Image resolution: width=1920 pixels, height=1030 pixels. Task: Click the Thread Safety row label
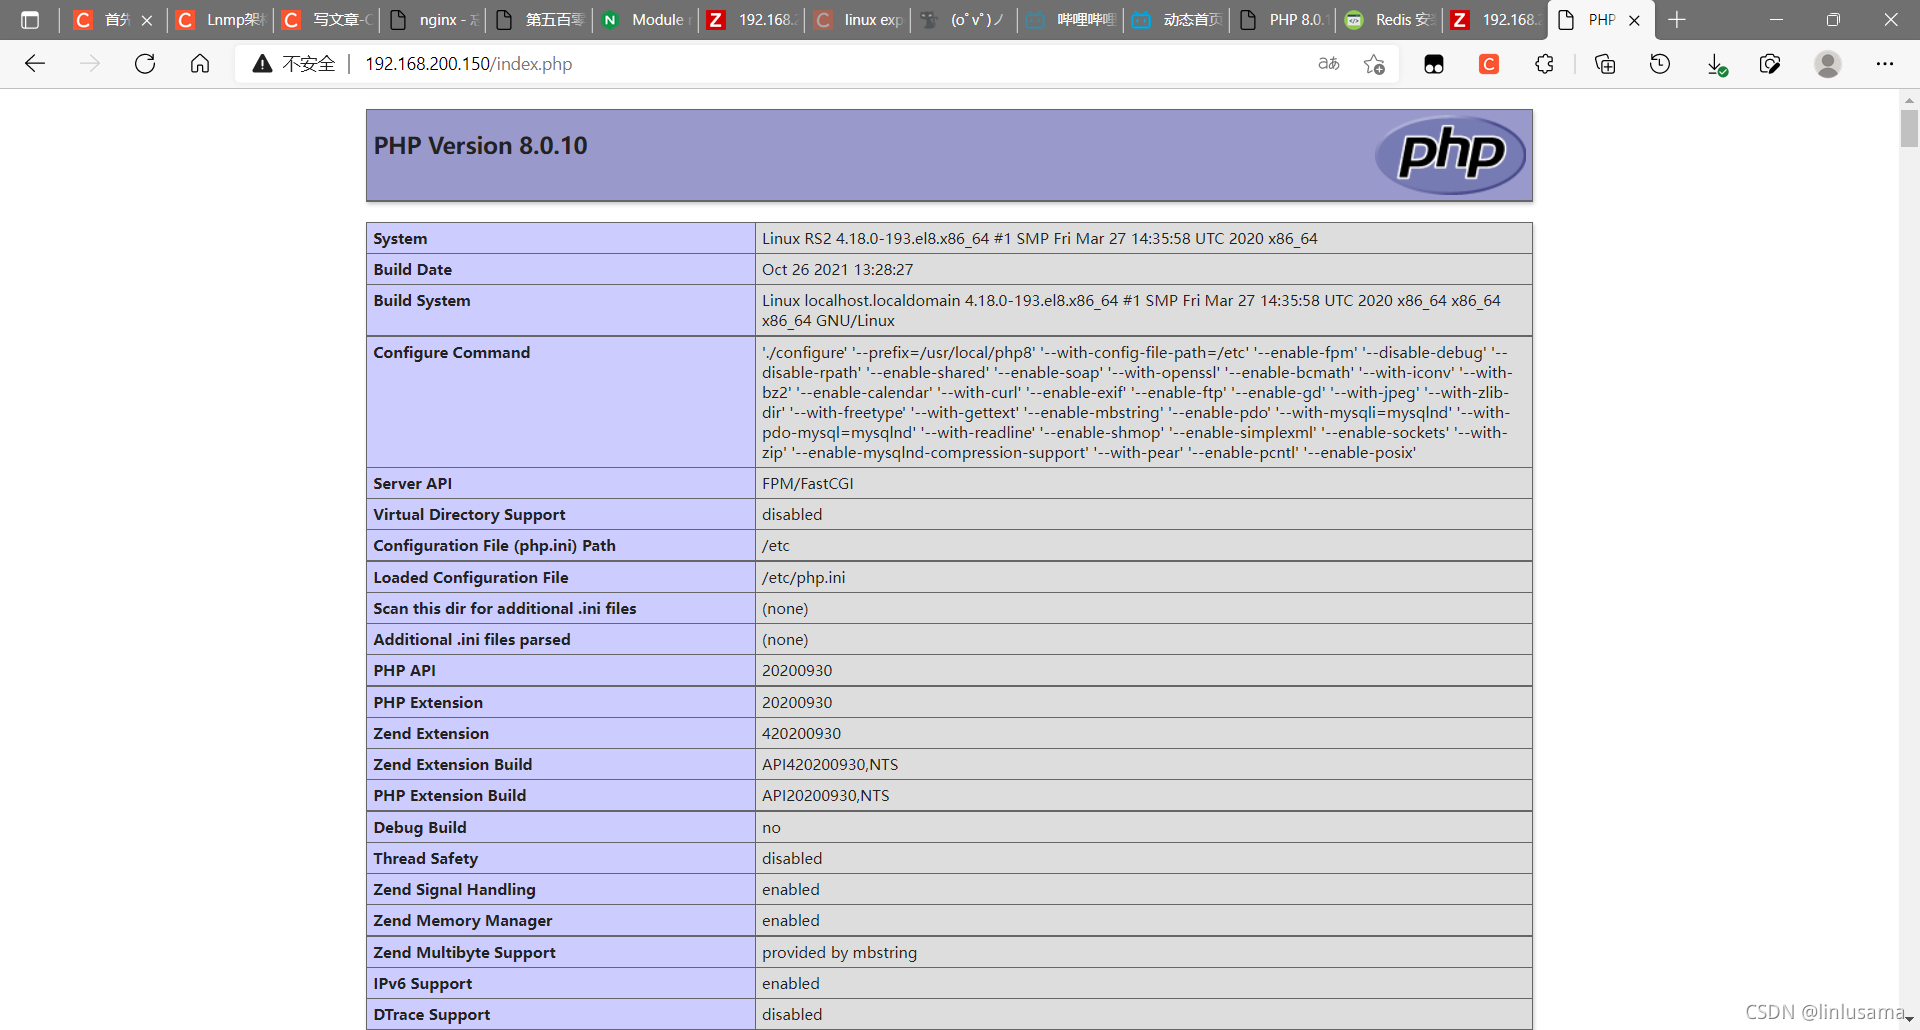425,859
